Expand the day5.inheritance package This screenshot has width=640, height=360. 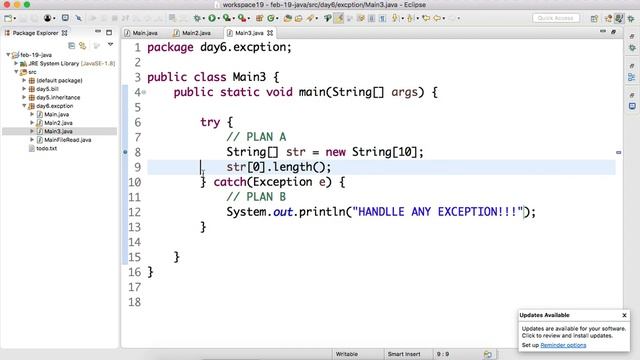coord(24,97)
